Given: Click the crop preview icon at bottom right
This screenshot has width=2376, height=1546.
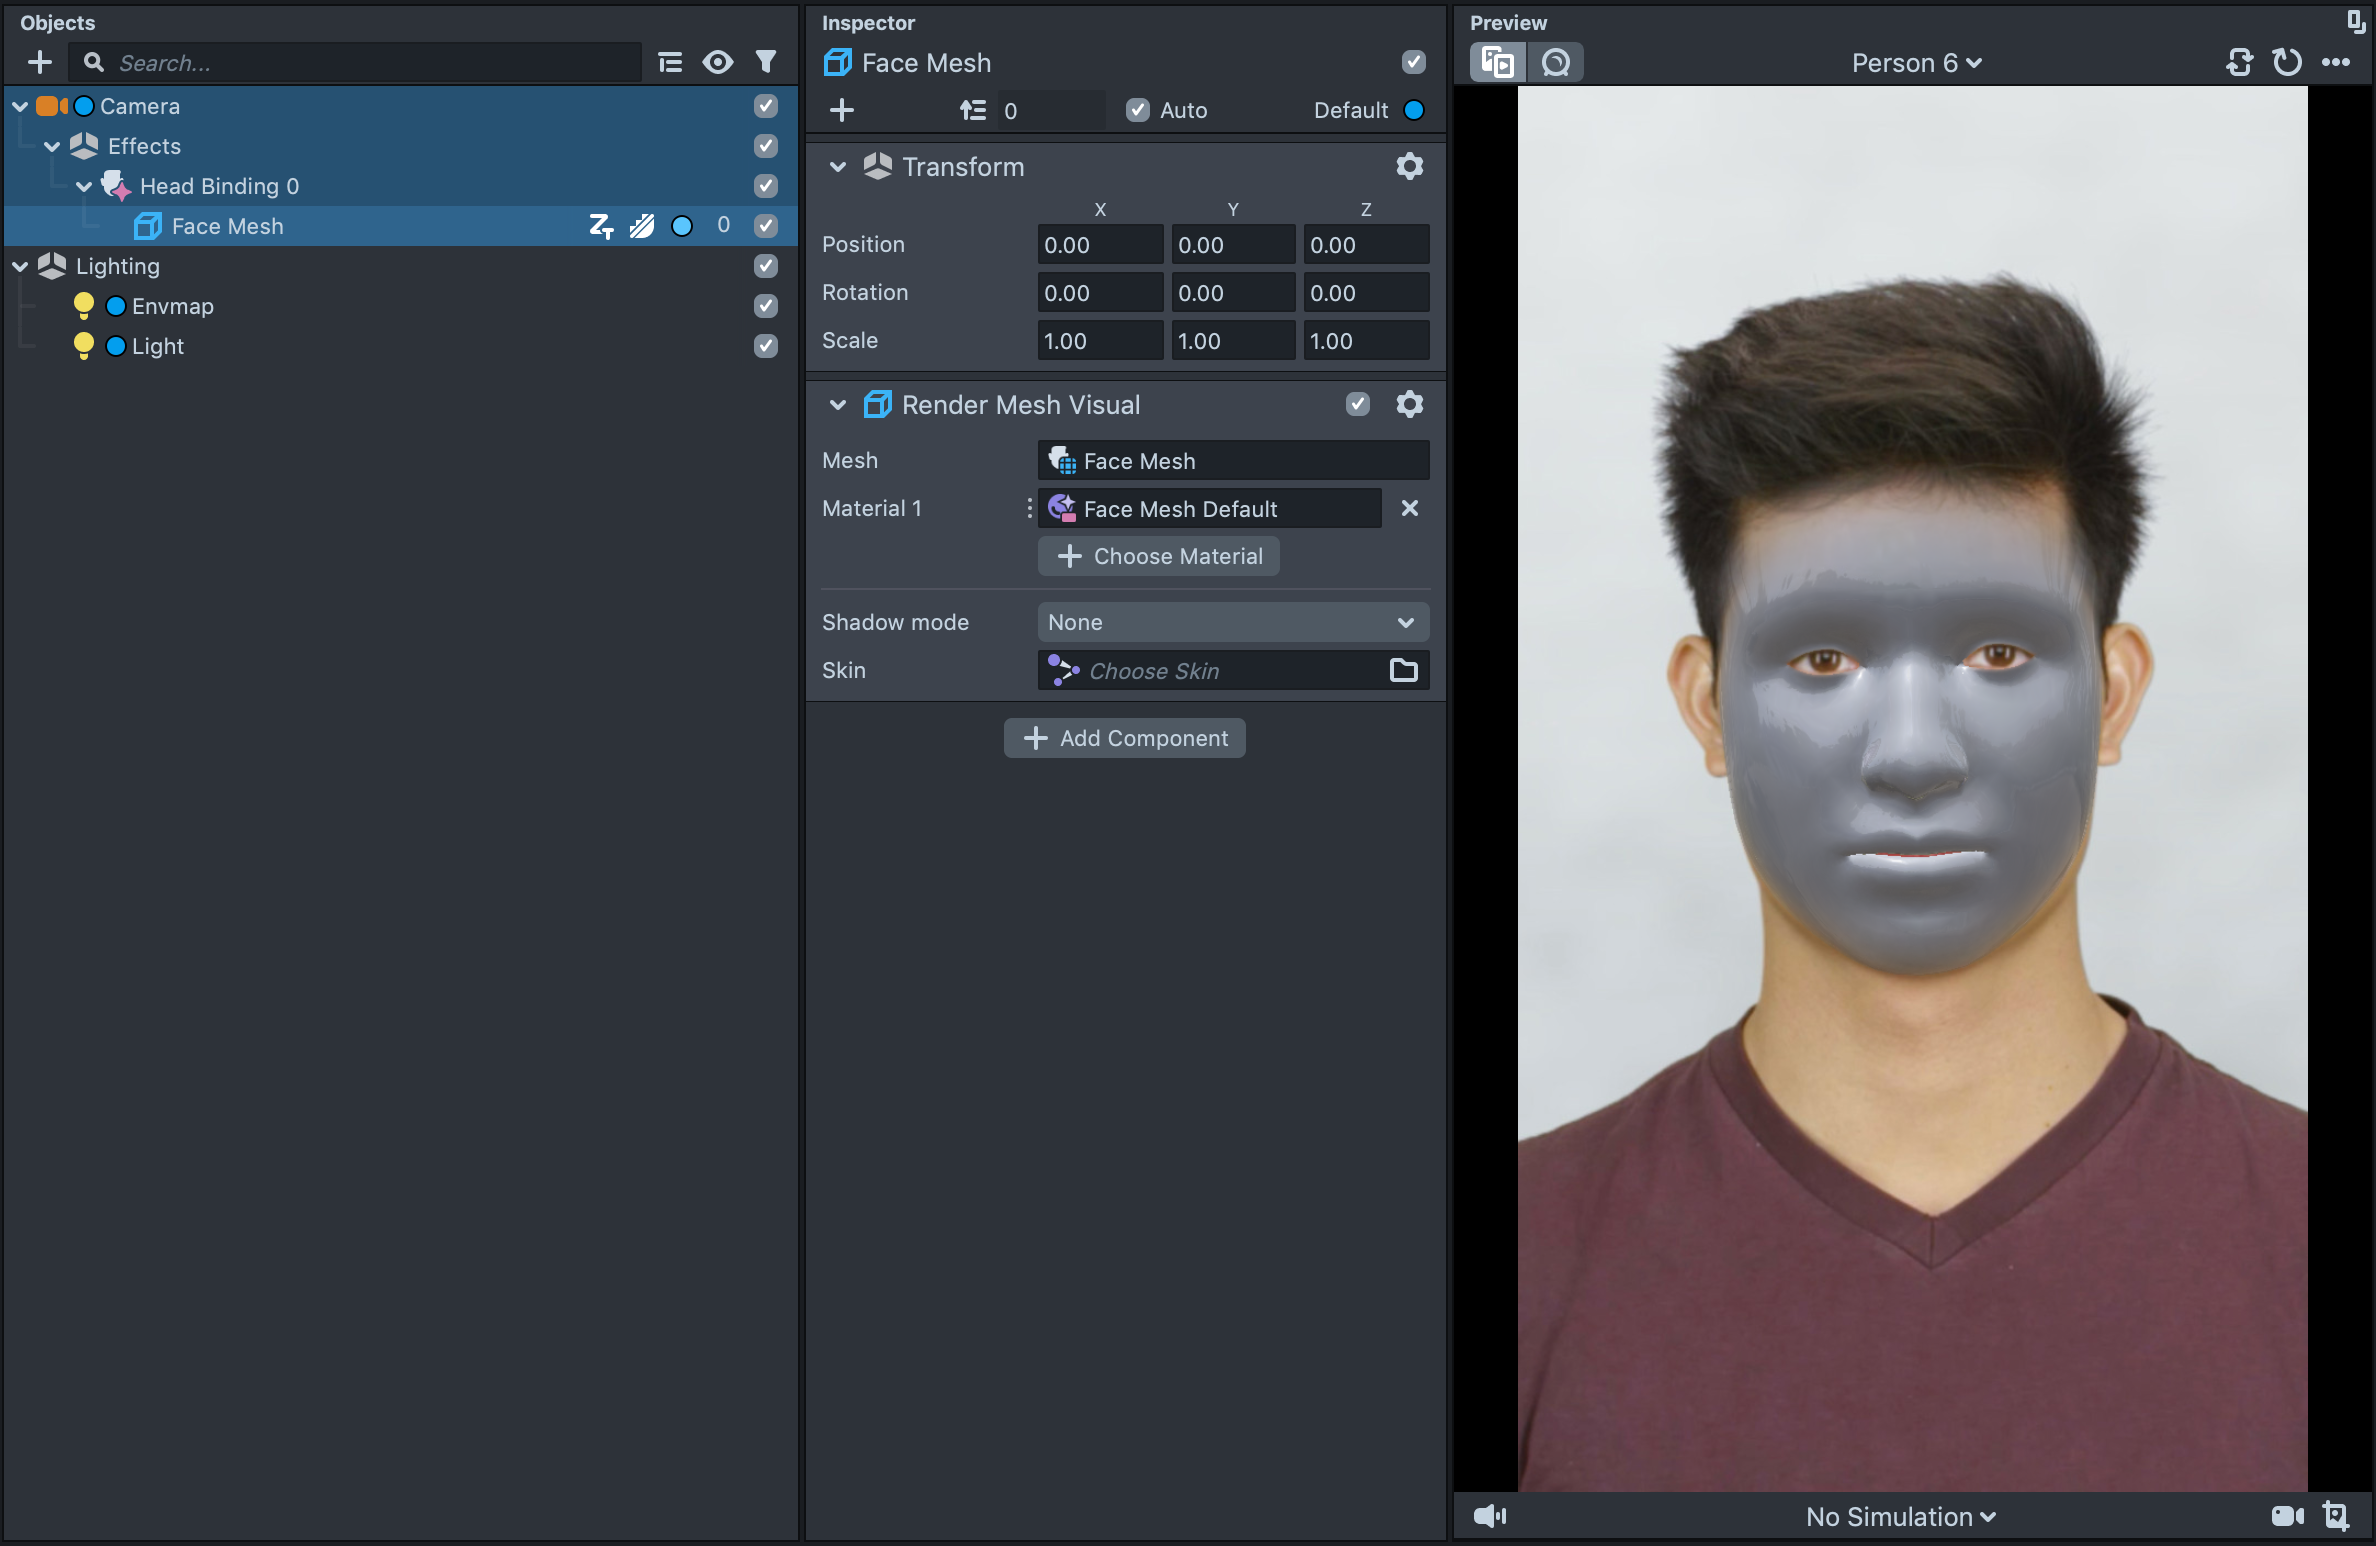Looking at the screenshot, I should [x=2336, y=1516].
